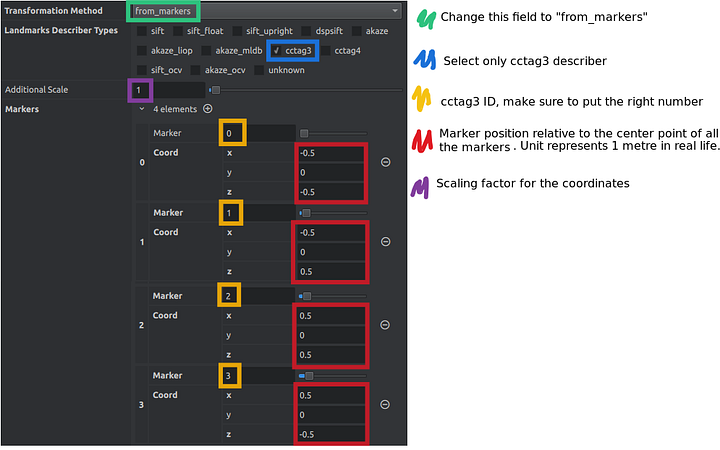Click the x coordinate field of marker 0
The image size is (720, 450).
click(331, 153)
